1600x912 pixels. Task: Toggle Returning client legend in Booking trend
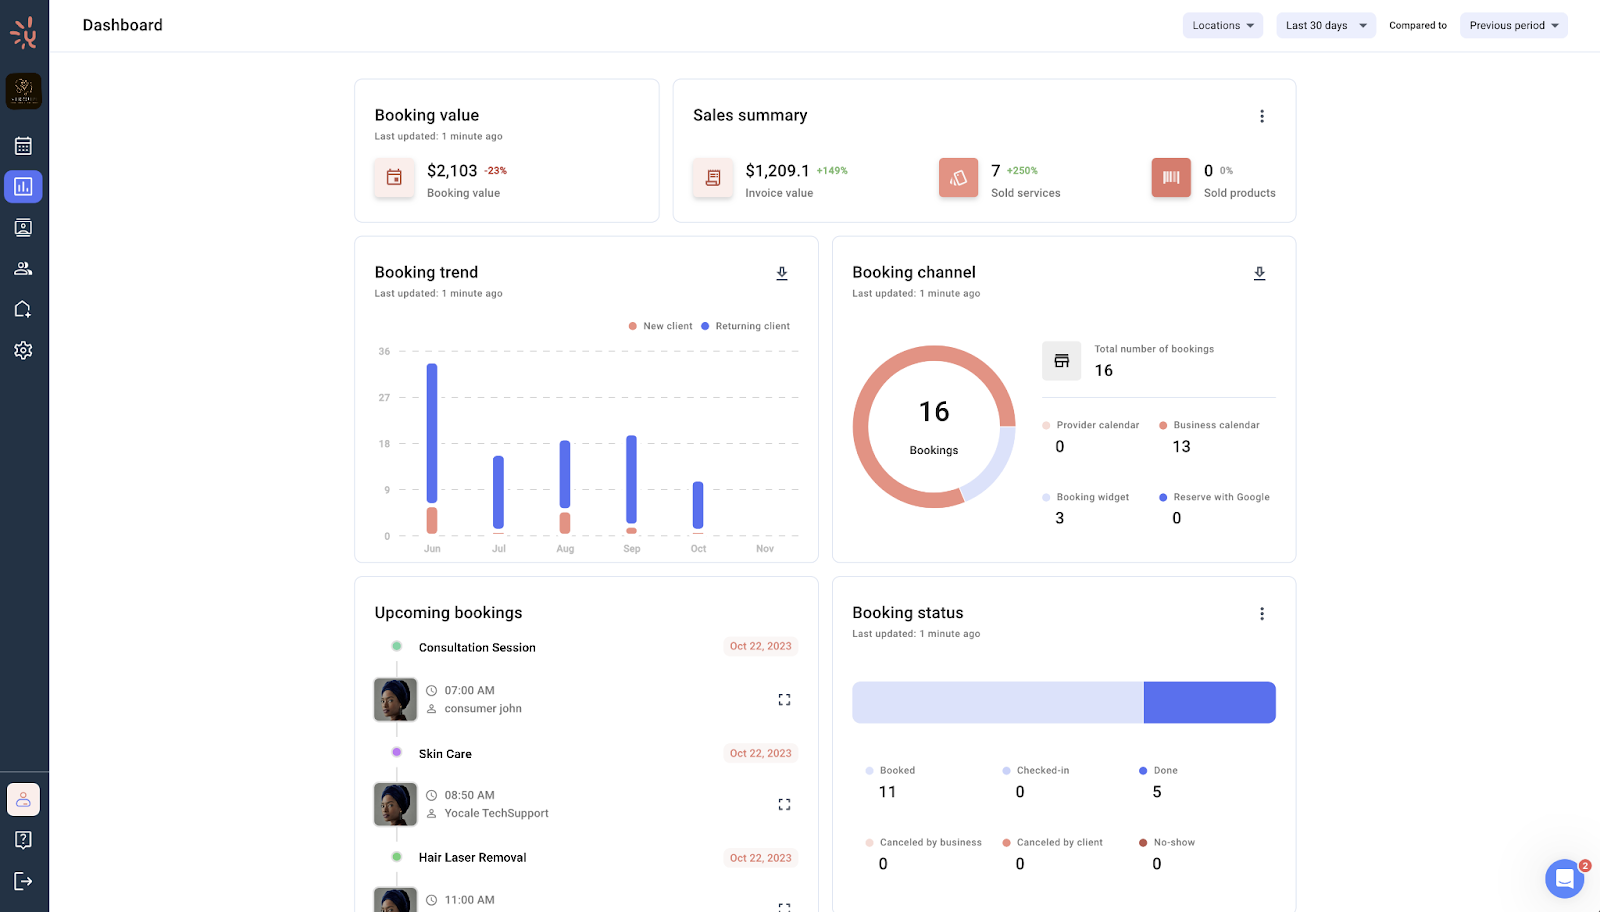pyautogui.click(x=746, y=326)
